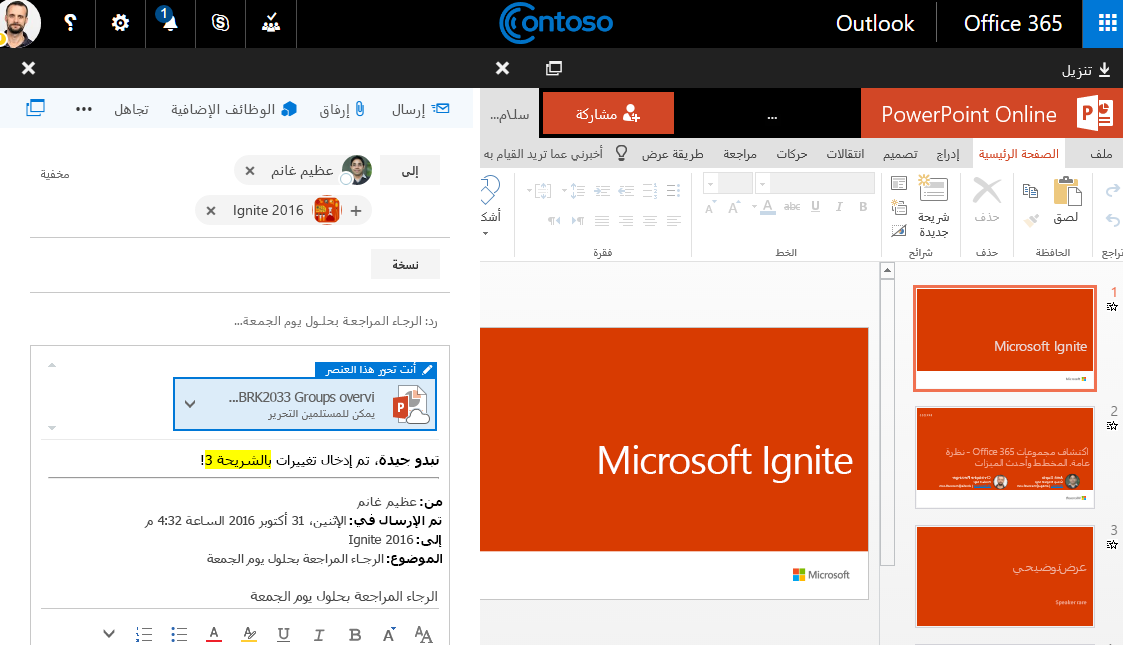1123x645 pixels.
Task: Open the PowerPoint Online ellipsis menu
Action: [x=771, y=116]
